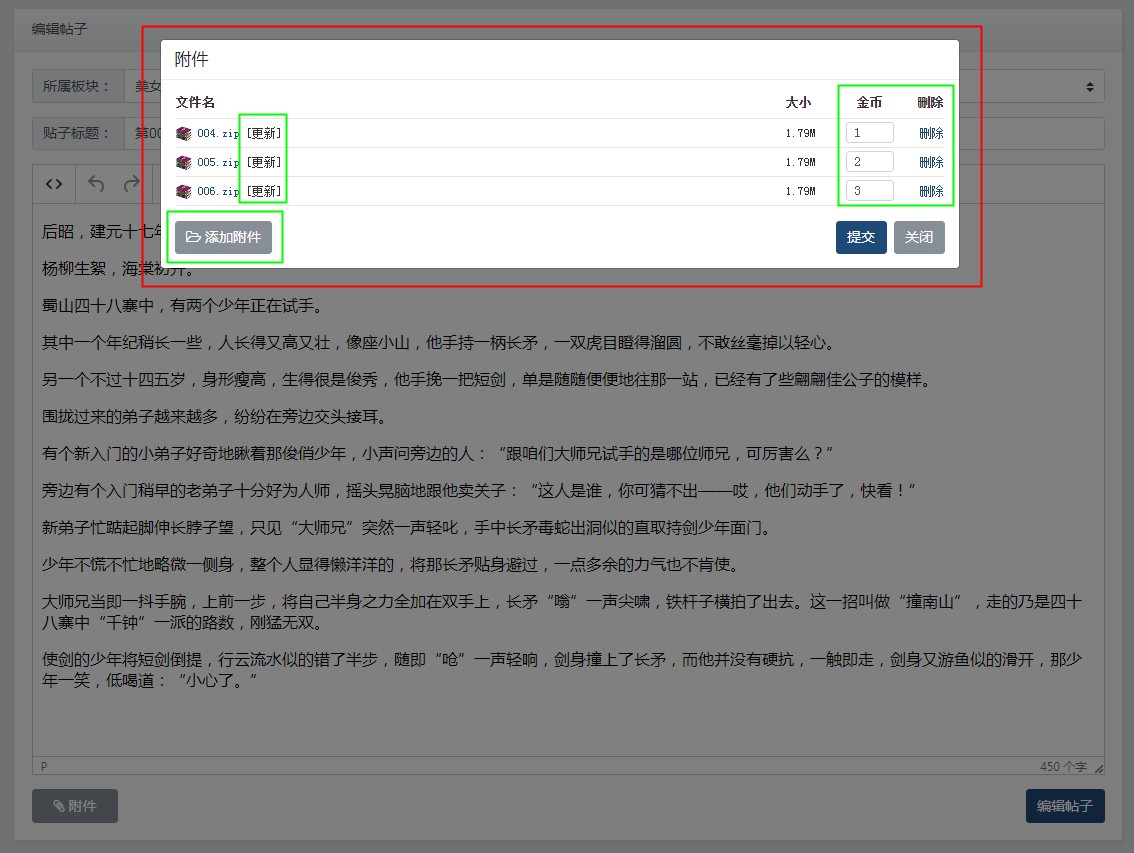Image resolution: width=1134 pixels, height=853 pixels.
Task: Click the 005.zip archive file icon
Action: coord(183,162)
